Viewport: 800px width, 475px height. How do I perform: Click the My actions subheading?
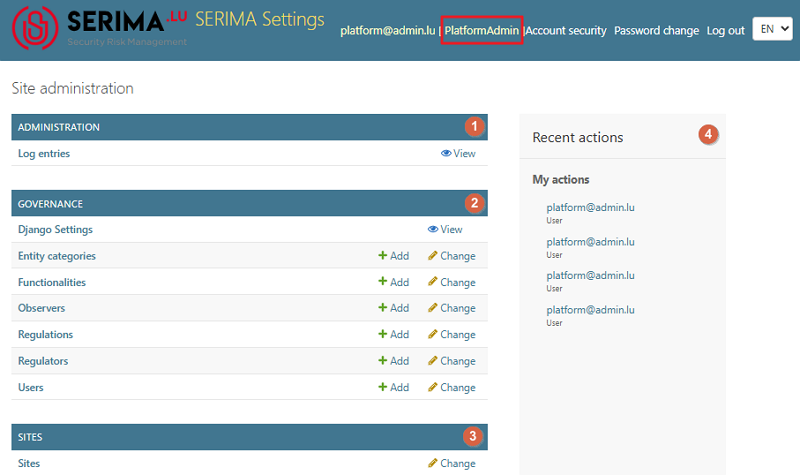[561, 180]
